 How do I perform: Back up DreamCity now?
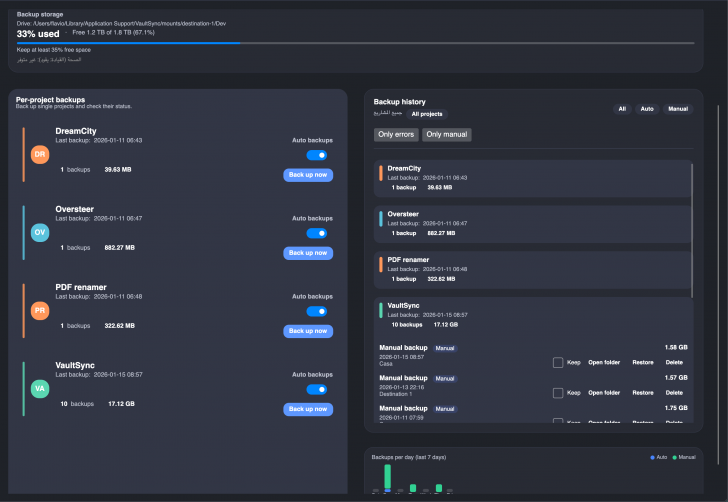pos(308,175)
